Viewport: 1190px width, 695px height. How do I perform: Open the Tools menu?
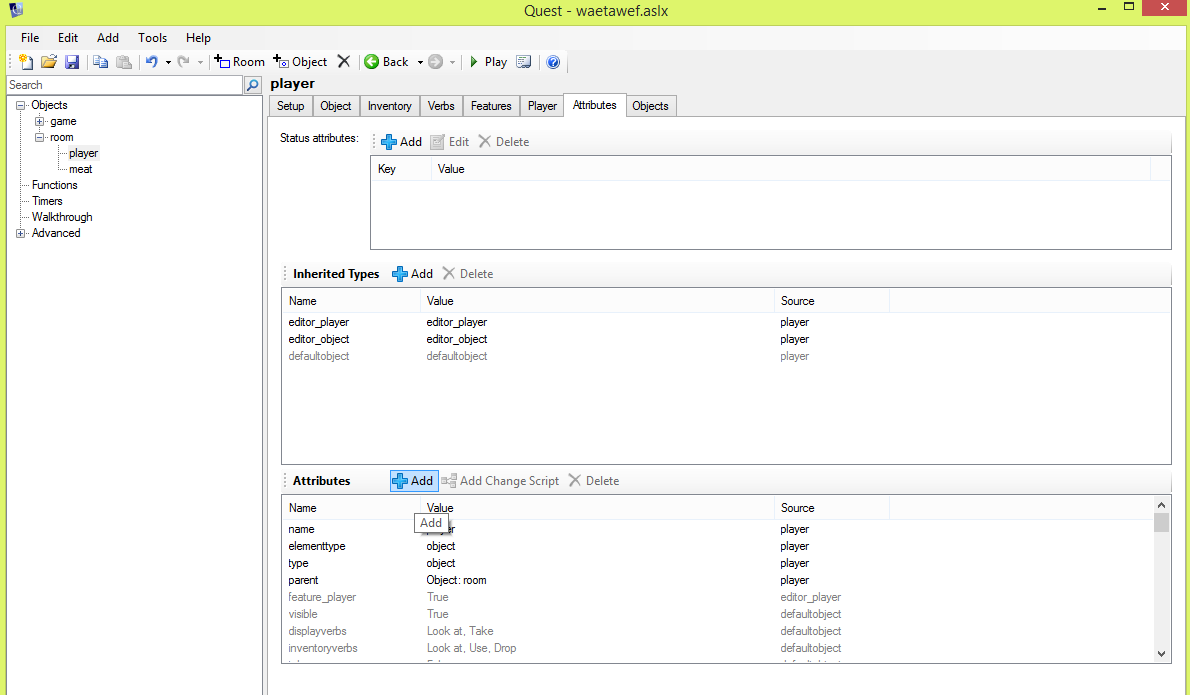coord(153,38)
